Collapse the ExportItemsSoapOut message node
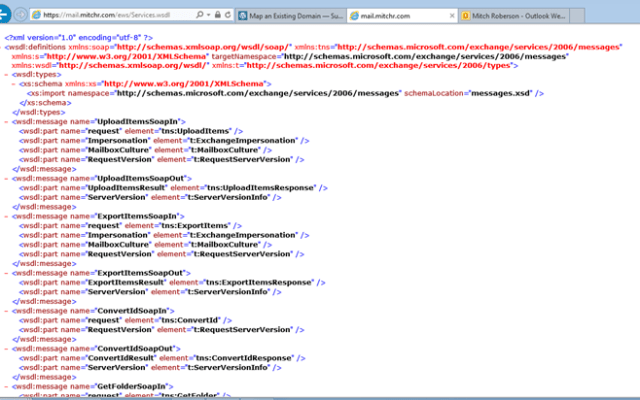This screenshot has height=400, width=640. coord(7,272)
